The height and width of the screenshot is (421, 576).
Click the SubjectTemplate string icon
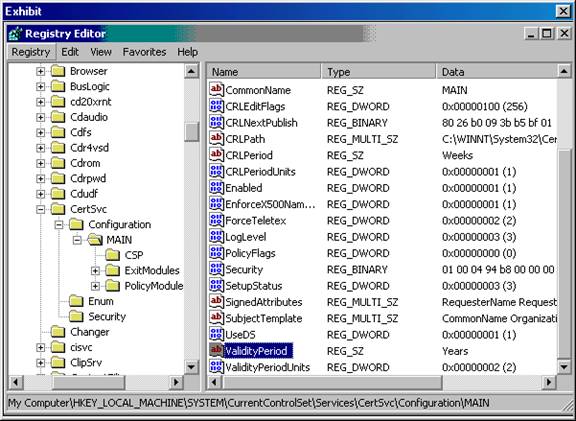(x=216, y=318)
